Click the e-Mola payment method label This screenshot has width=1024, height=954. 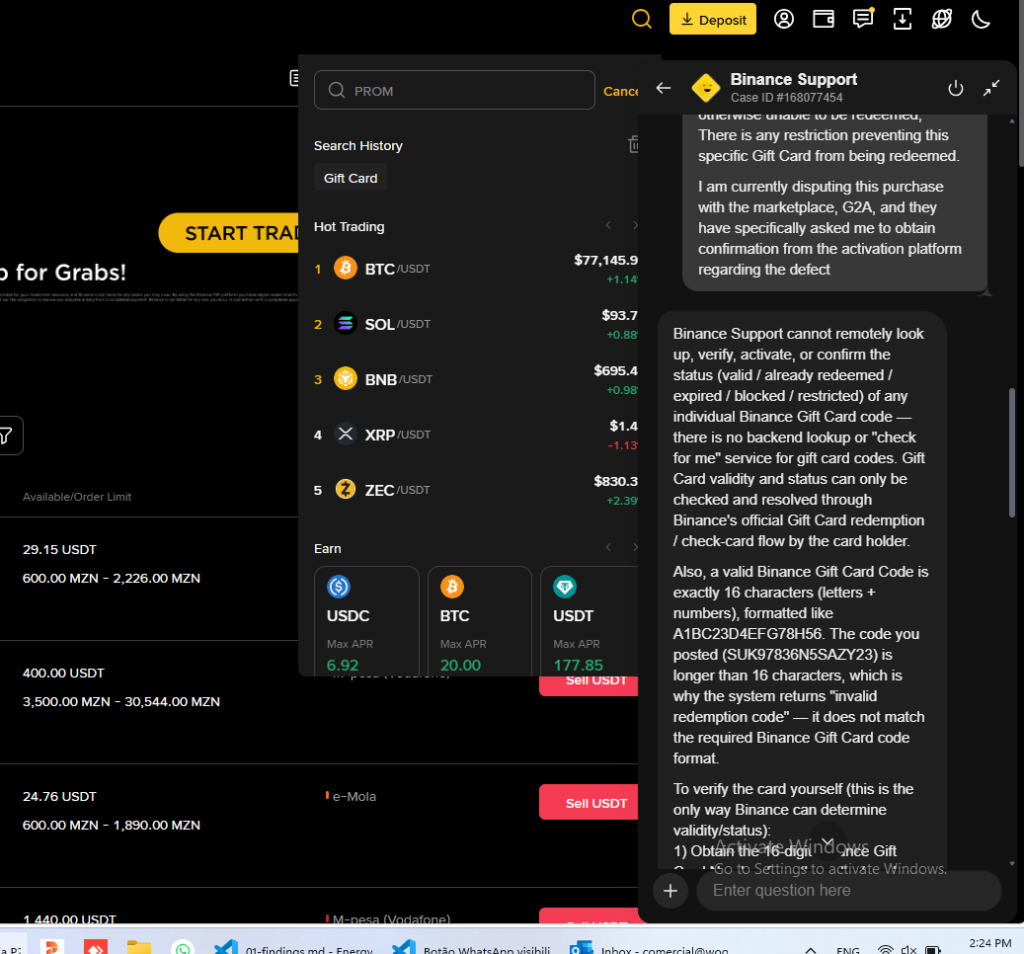354,796
